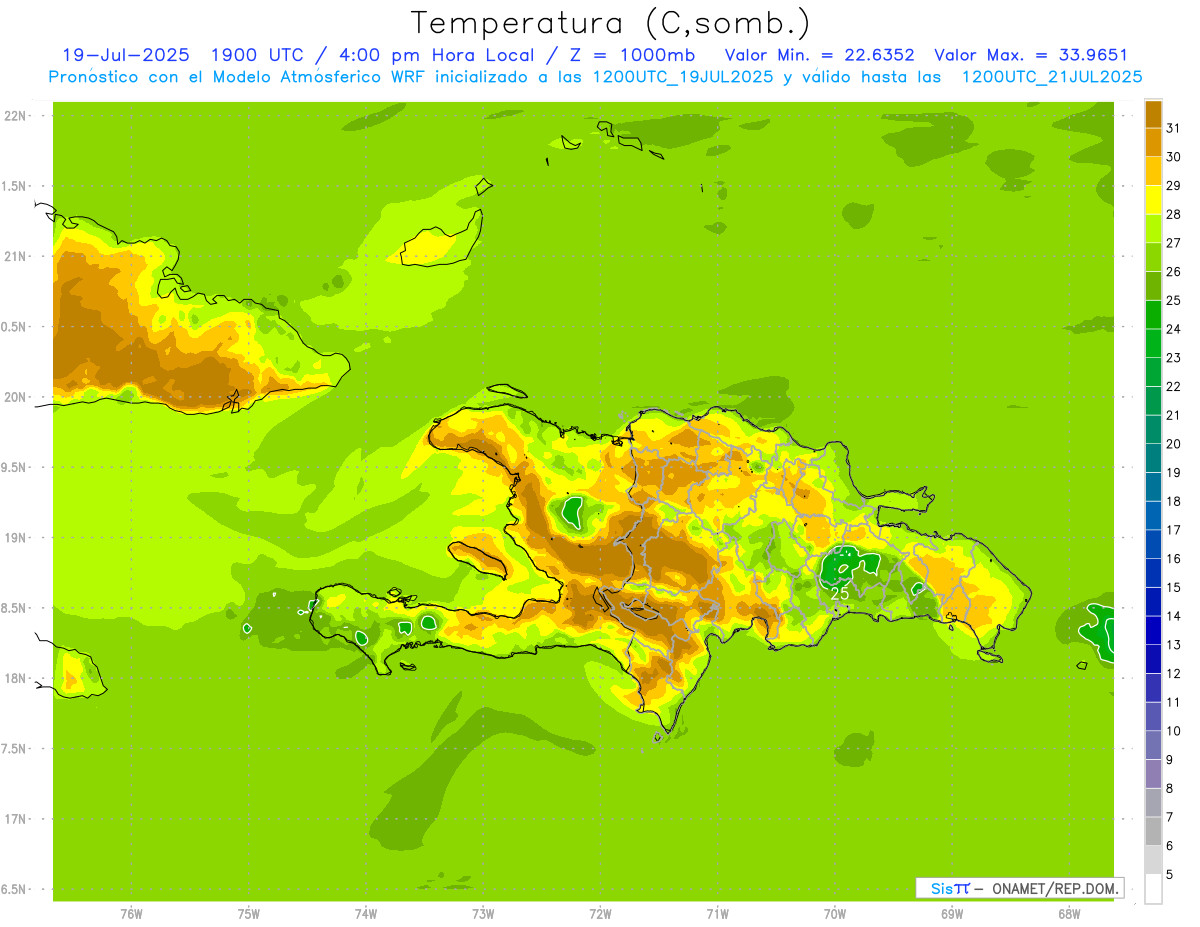1200x927 pixels.
Task: Click the "71W" longitude label
Action: point(717,913)
